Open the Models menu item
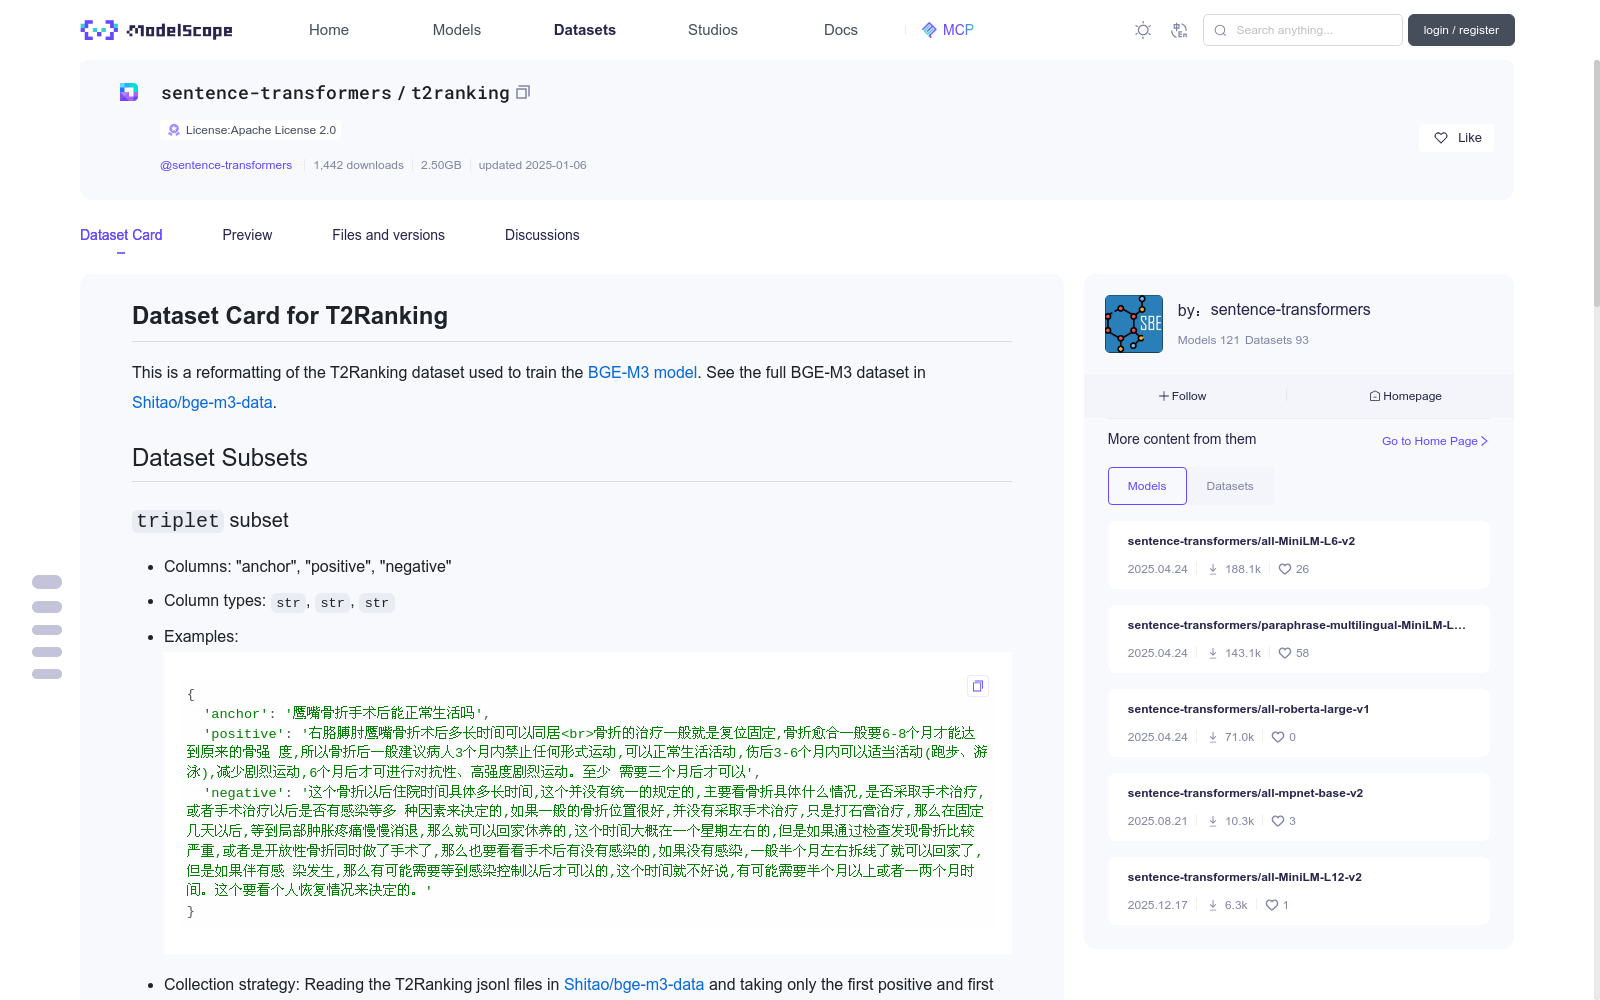The image size is (1600, 1000). click(457, 30)
